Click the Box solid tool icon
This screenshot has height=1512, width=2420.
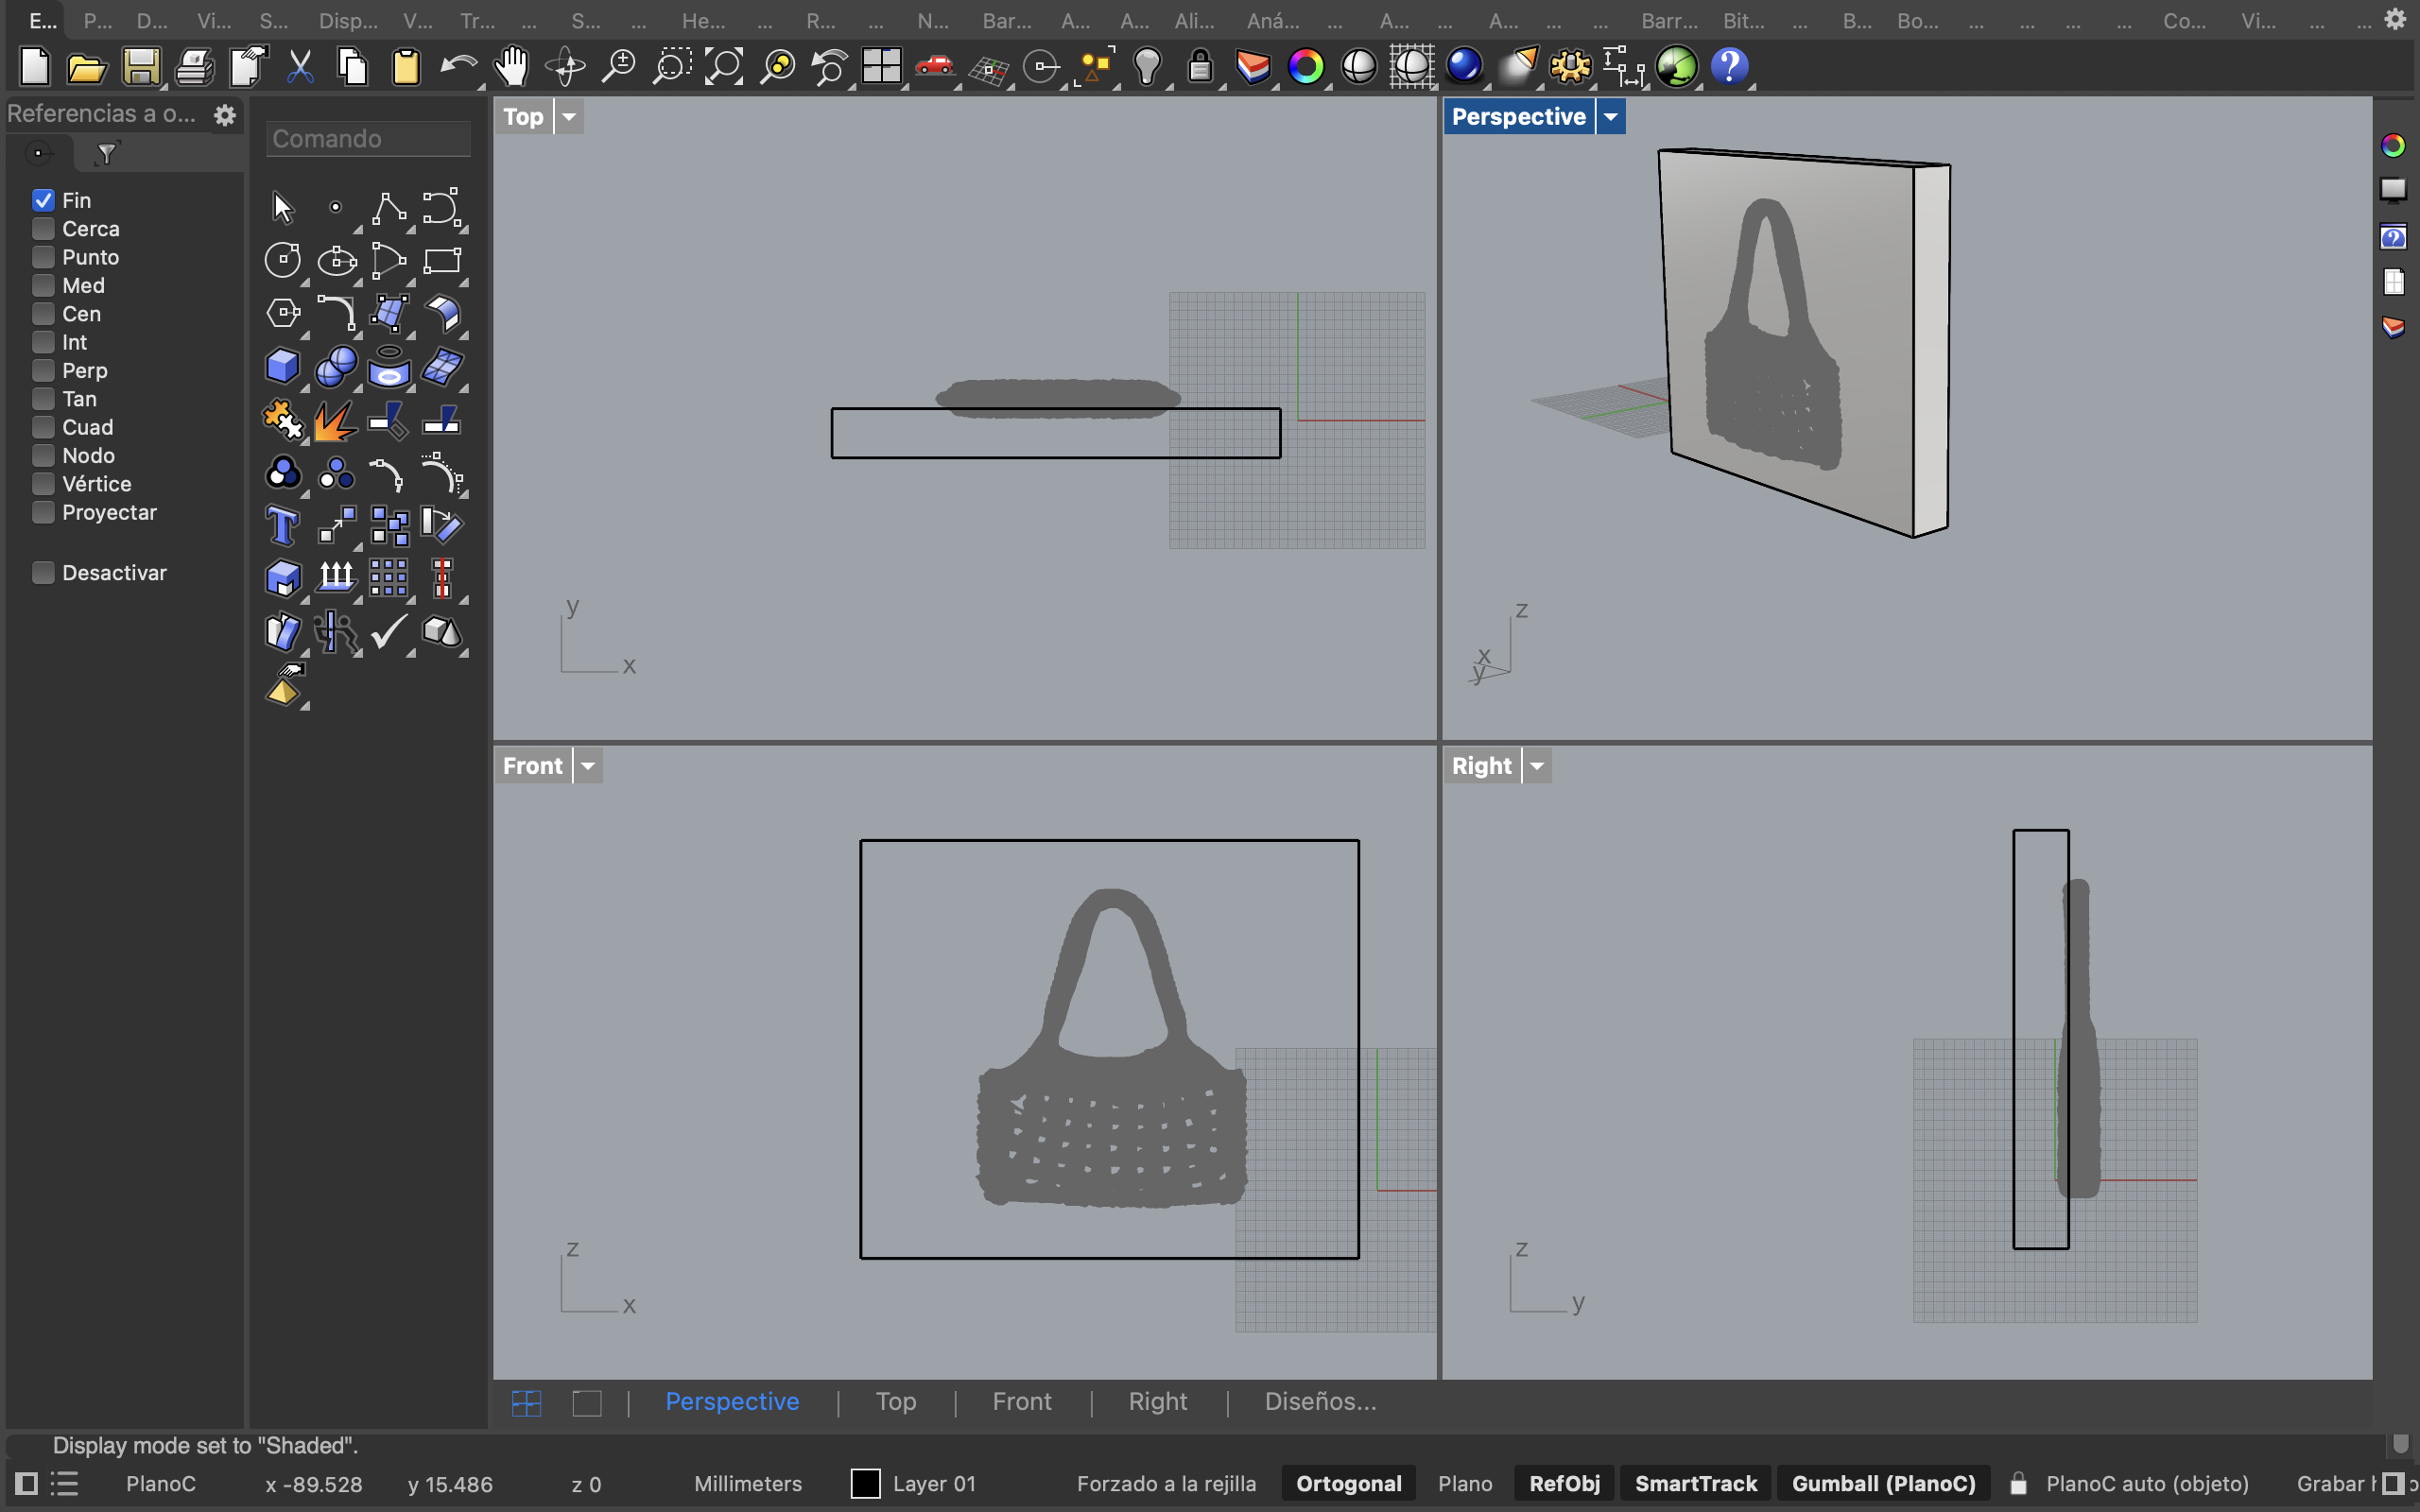pos(283,367)
